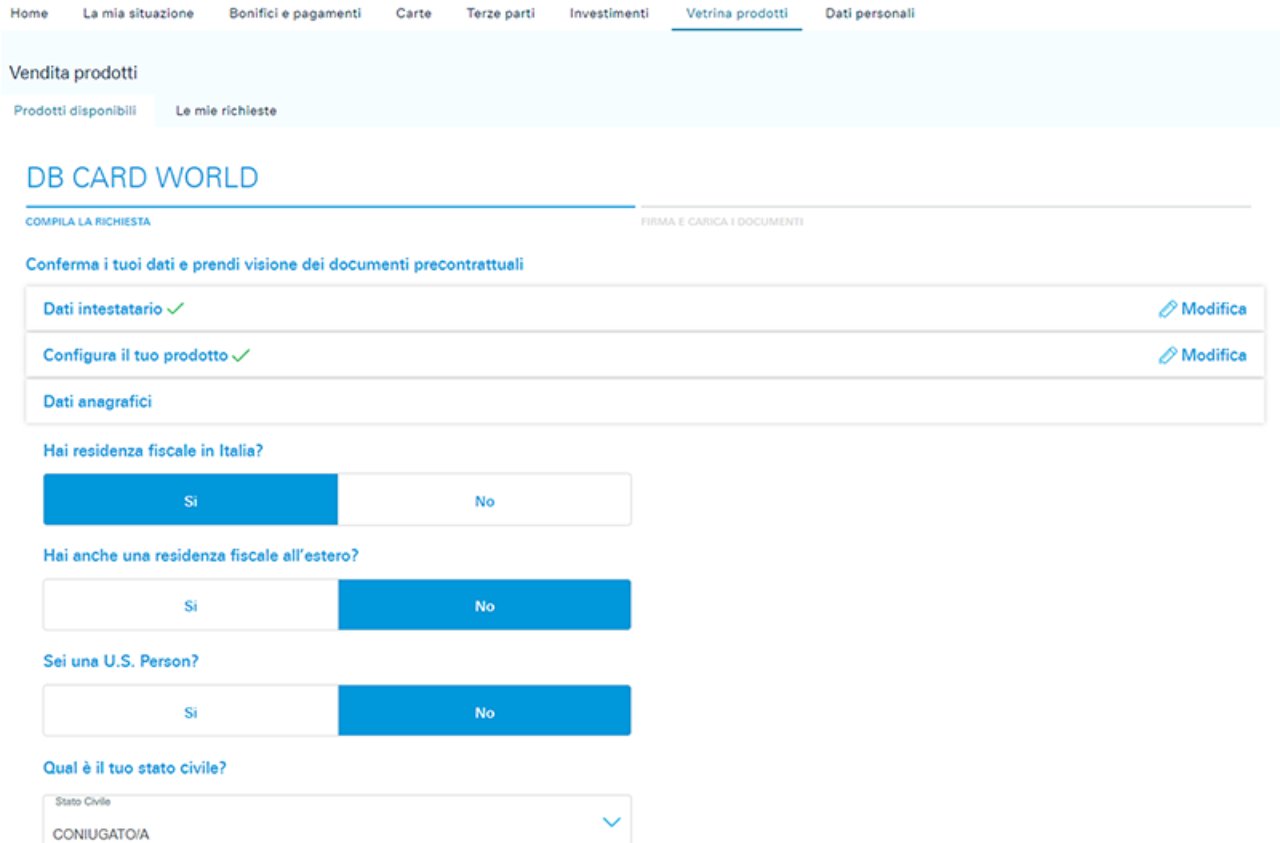Select Si for U.S. Person question
The image size is (1280, 843).
coord(191,712)
